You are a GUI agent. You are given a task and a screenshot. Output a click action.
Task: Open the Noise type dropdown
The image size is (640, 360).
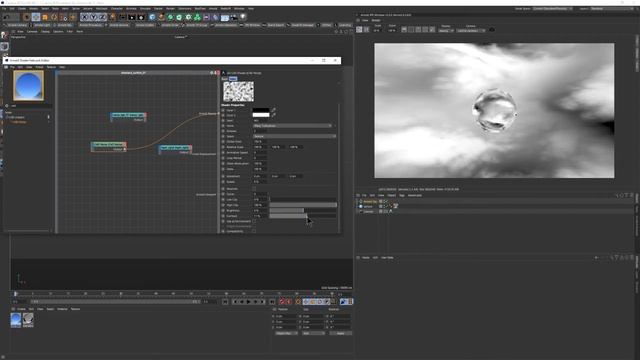click(293, 126)
